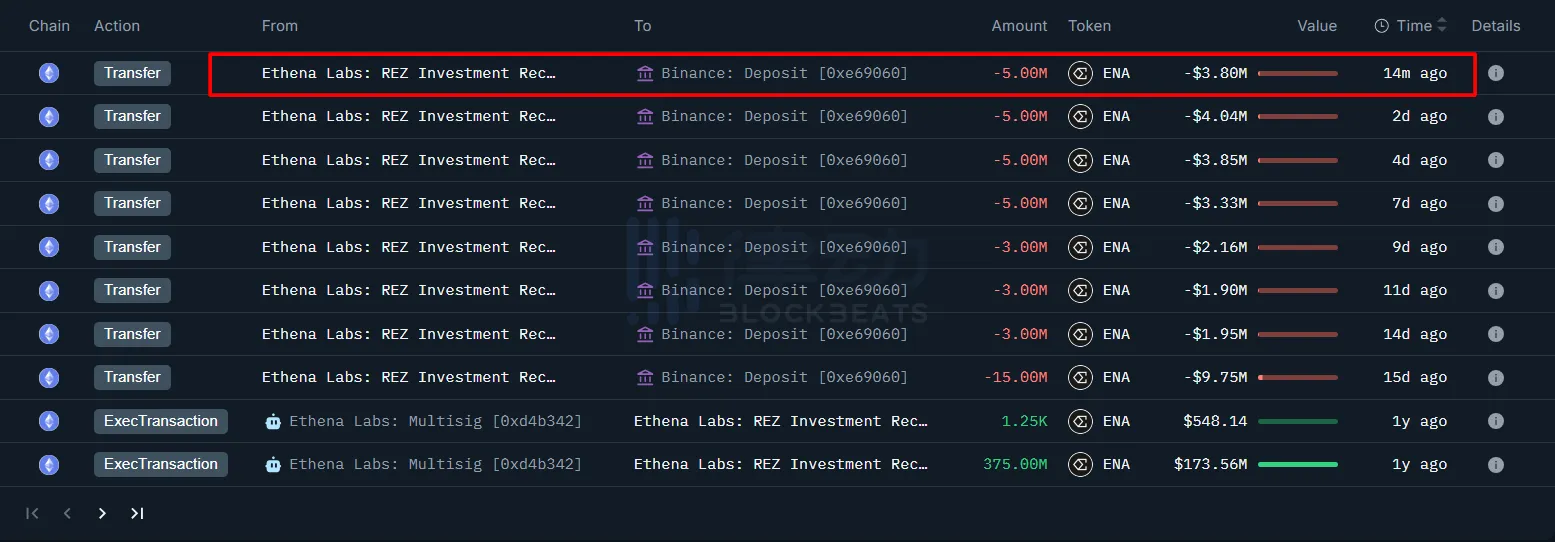Open REZ Investment recipient in 375.00M row
Screen dimensions: 1555x542
pyautogui.click(x=780, y=465)
